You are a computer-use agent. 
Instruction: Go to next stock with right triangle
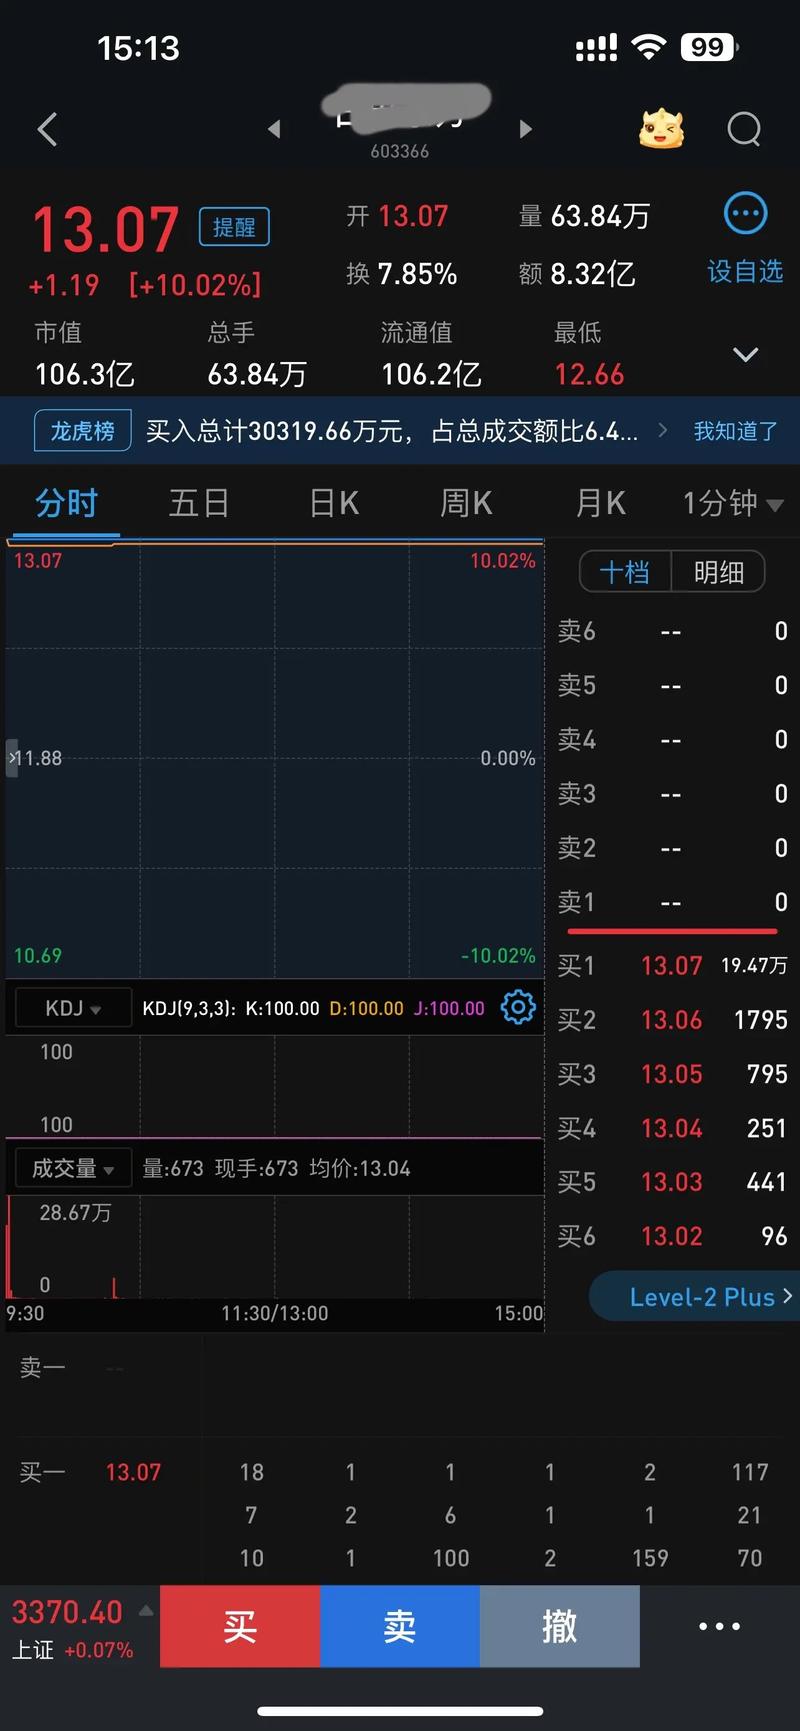(526, 129)
